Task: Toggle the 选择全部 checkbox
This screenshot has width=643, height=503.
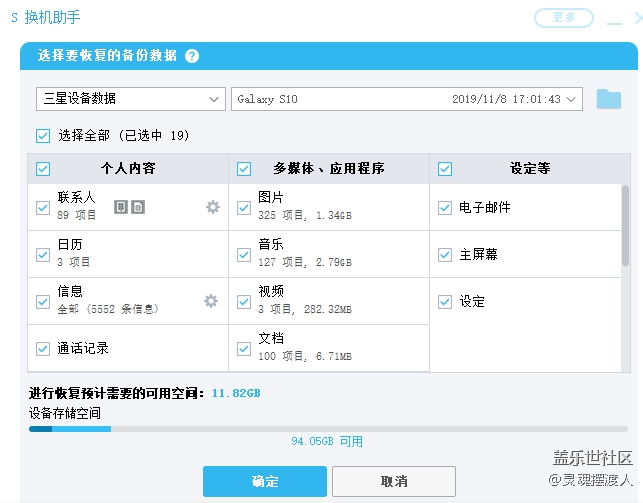Action: tap(42, 135)
